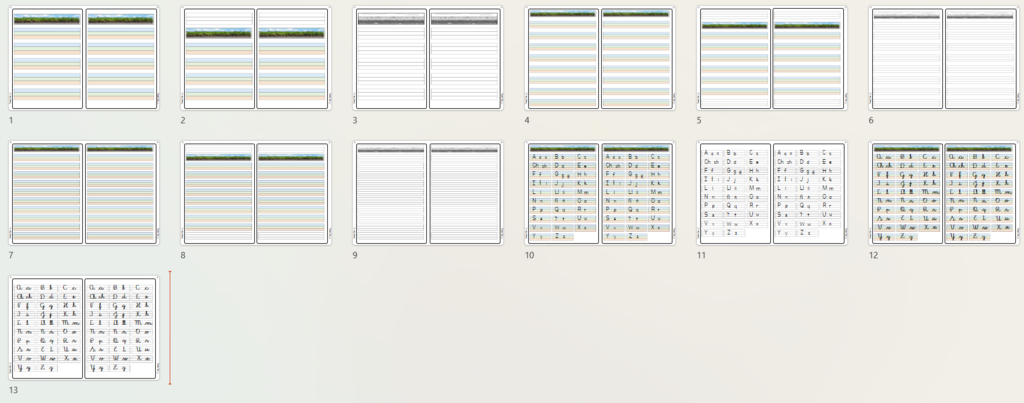This screenshot has width=1024, height=403.
Task: Select slide 2 thumbnail
Action: pos(256,58)
